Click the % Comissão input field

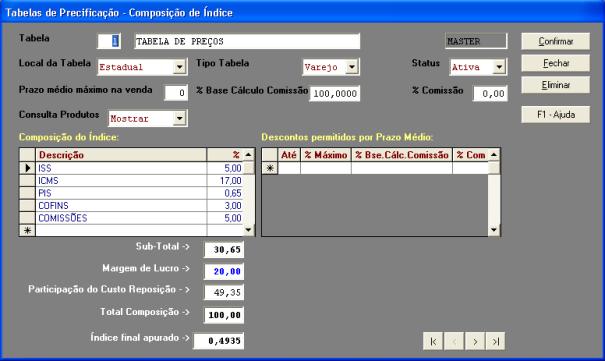pyautogui.click(x=490, y=93)
